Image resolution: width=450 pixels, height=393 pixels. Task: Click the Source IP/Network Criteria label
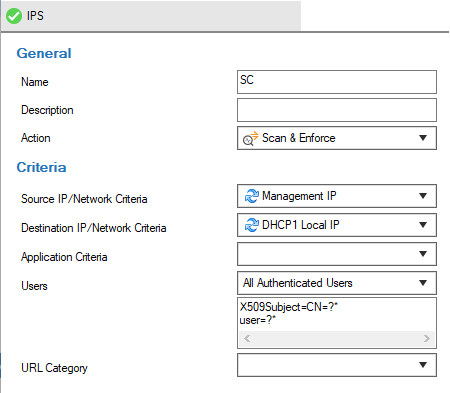[x=84, y=199]
